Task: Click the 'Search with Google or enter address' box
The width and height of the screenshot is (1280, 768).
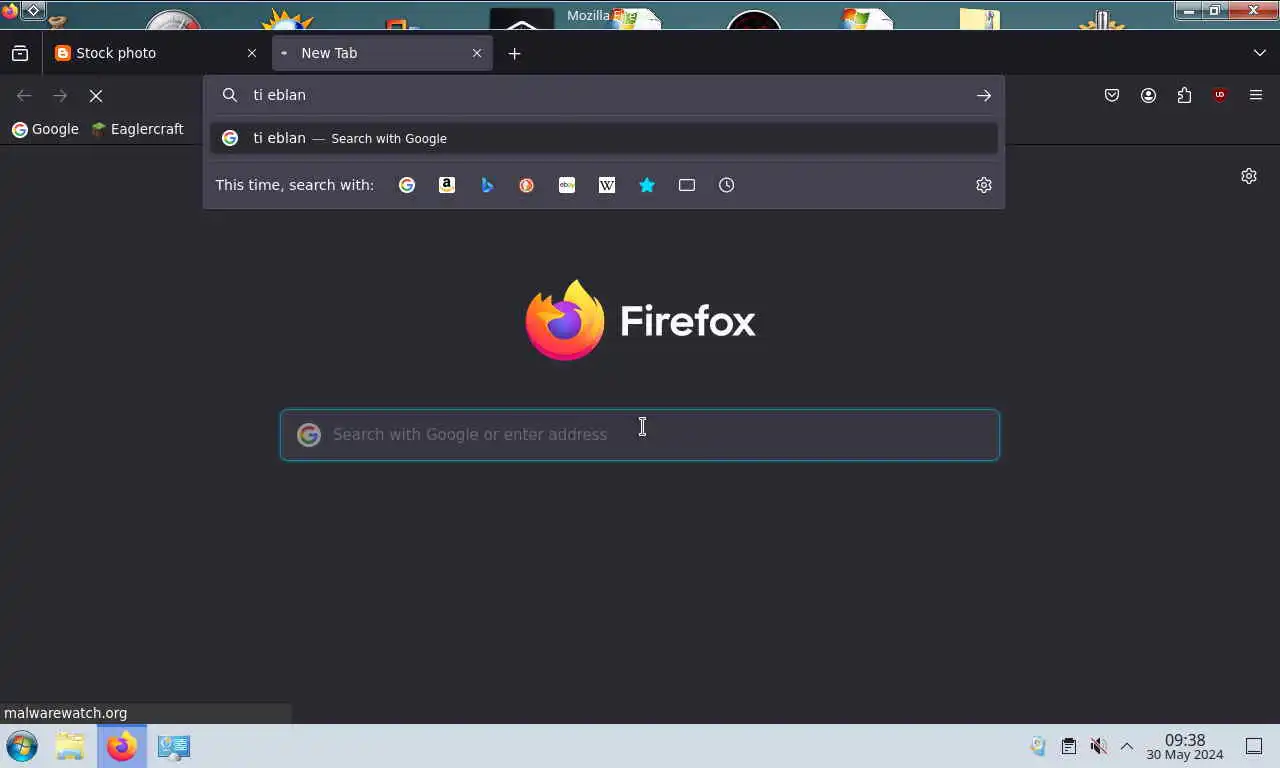Action: [x=640, y=435]
